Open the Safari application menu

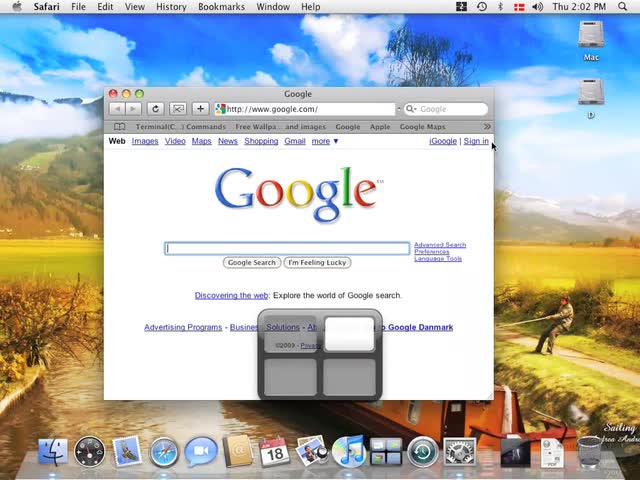pyautogui.click(x=46, y=7)
